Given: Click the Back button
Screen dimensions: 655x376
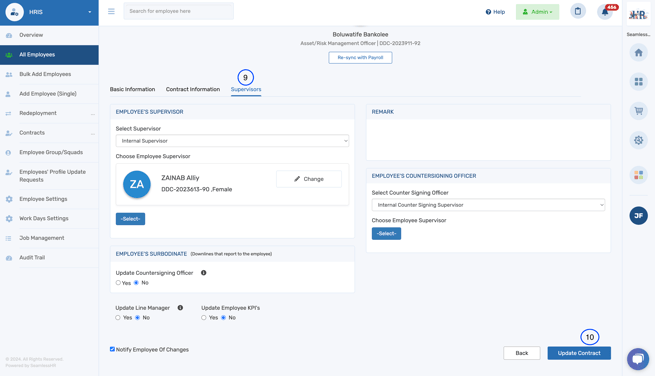Looking at the screenshot, I should (x=522, y=353).
